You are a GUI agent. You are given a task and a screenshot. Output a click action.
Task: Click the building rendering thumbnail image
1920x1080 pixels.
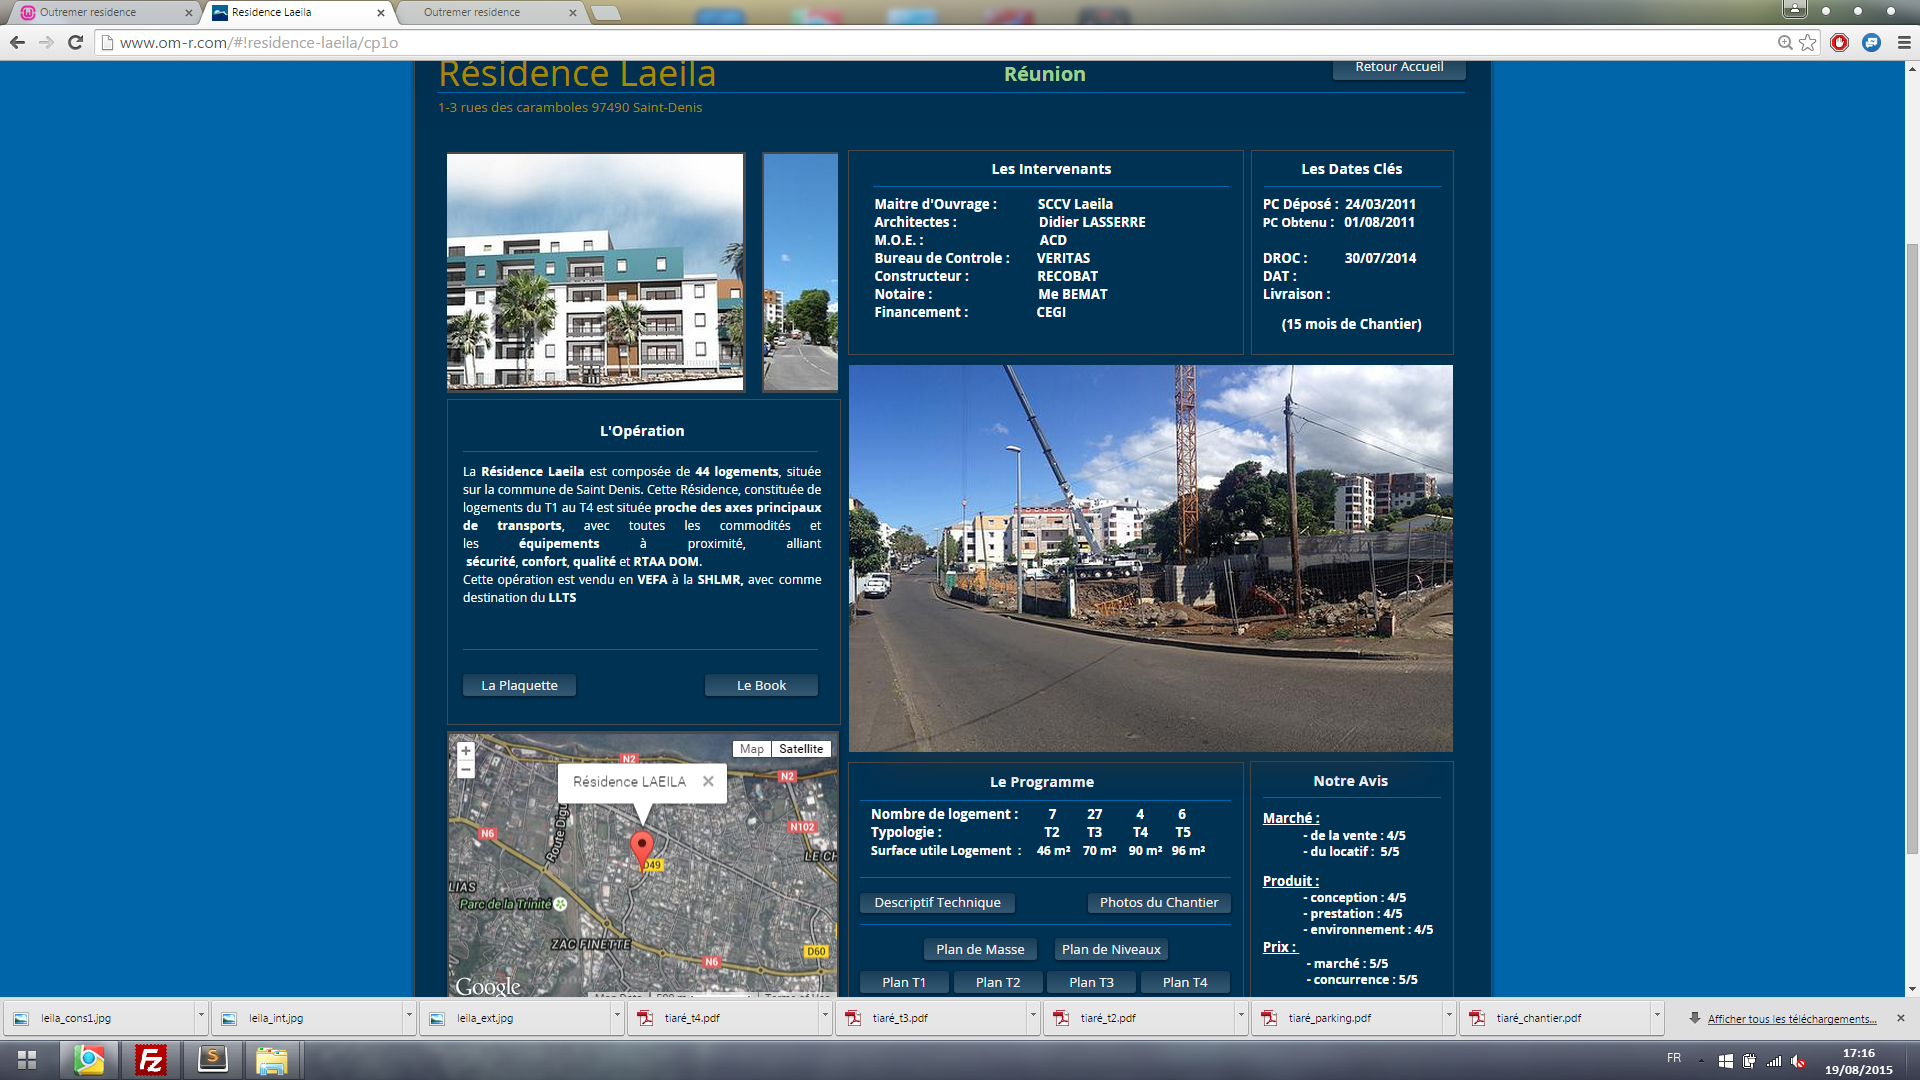click(595, 271)
